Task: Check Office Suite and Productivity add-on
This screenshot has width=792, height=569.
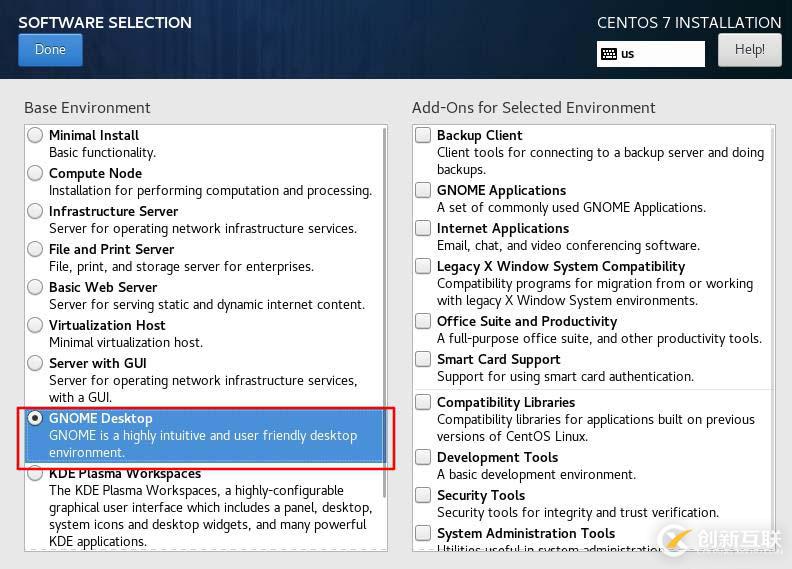Action: tap(424, 321)
